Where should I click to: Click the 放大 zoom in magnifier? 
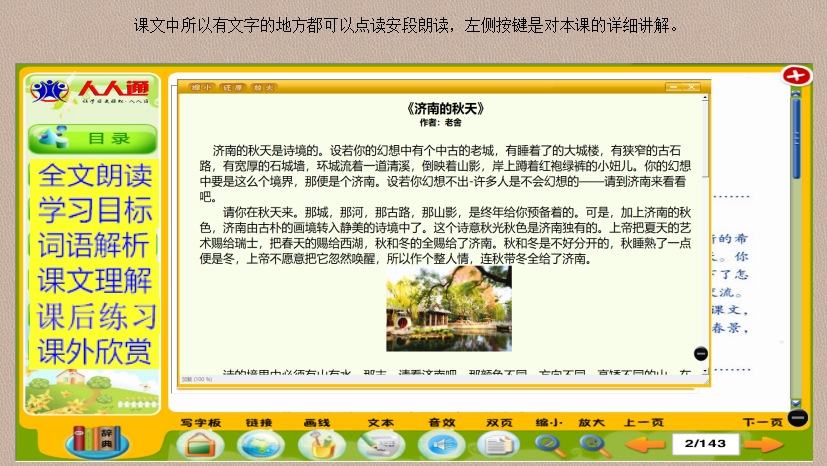[593, 444]
